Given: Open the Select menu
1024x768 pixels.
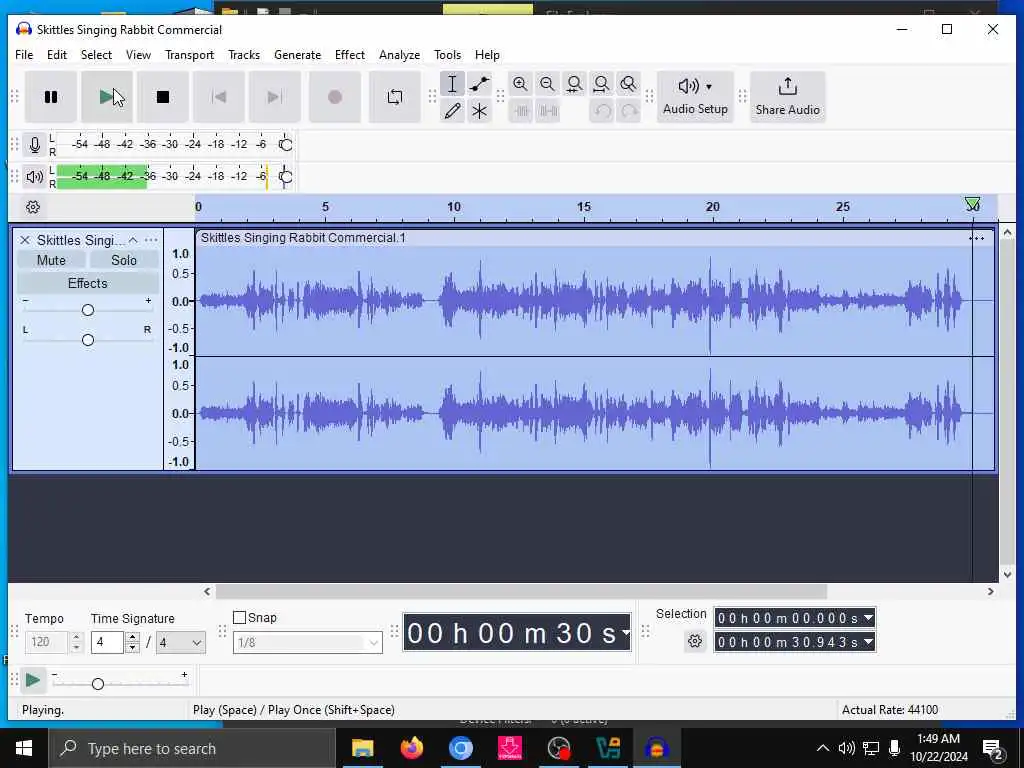Looking at the screenshot, I should [96, 55].
